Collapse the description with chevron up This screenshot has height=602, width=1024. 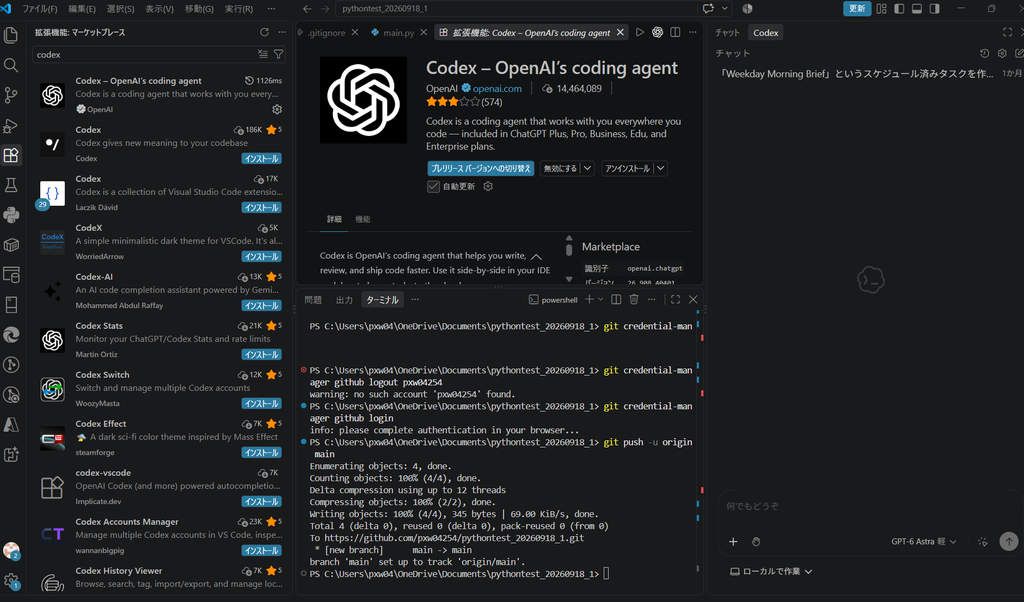(536, 257)
